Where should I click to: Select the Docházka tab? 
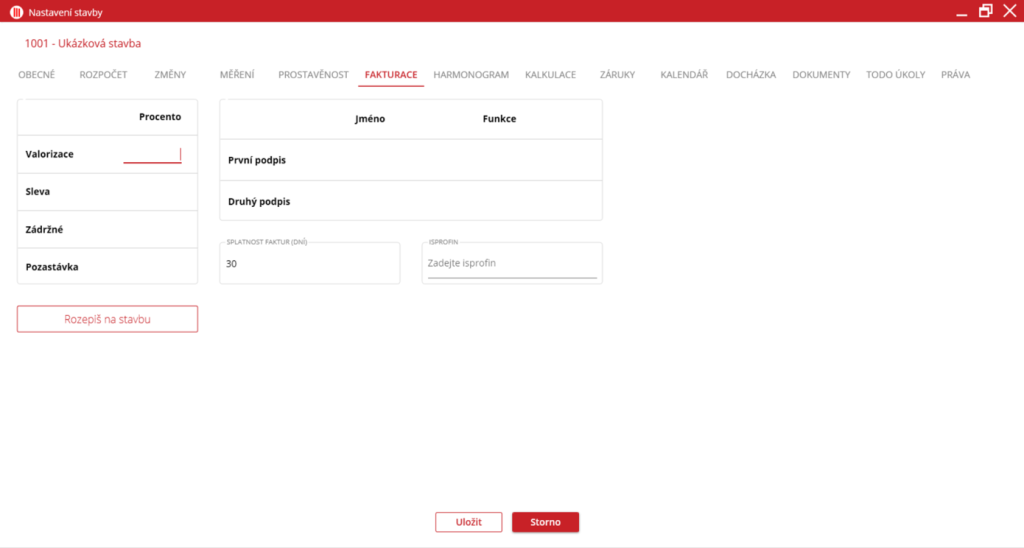point(750,75)
